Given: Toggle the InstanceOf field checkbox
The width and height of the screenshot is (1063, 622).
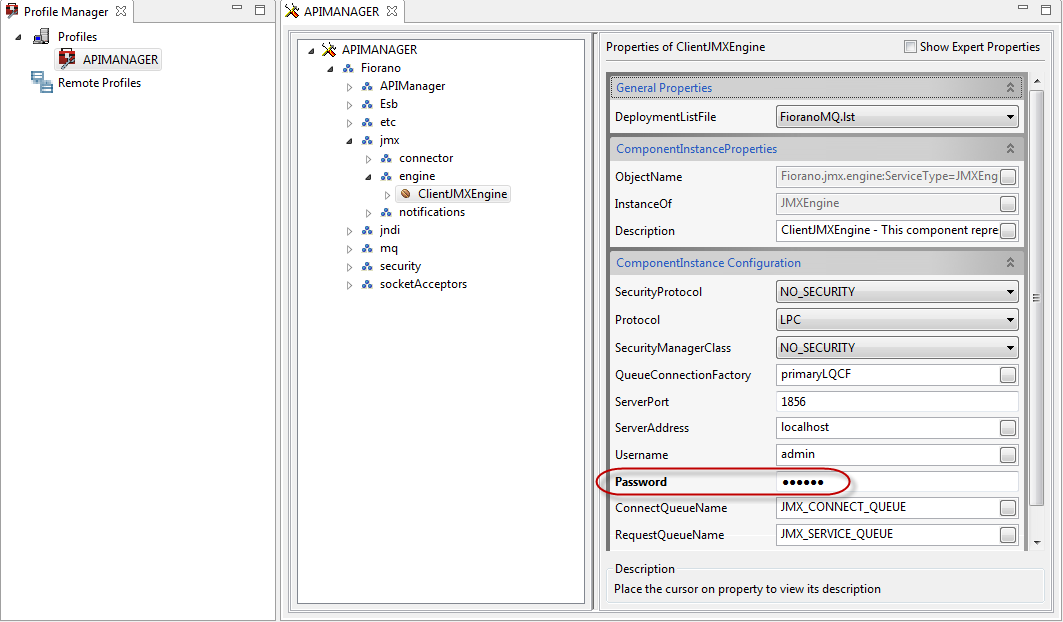Looking at the screenshot, I should (1008, 203).
